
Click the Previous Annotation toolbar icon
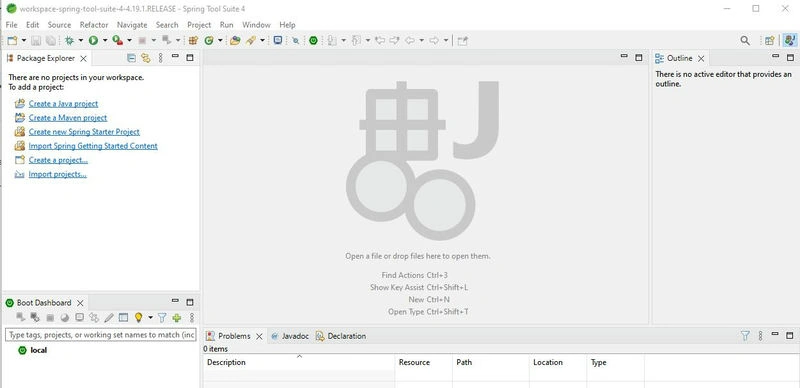357,40
